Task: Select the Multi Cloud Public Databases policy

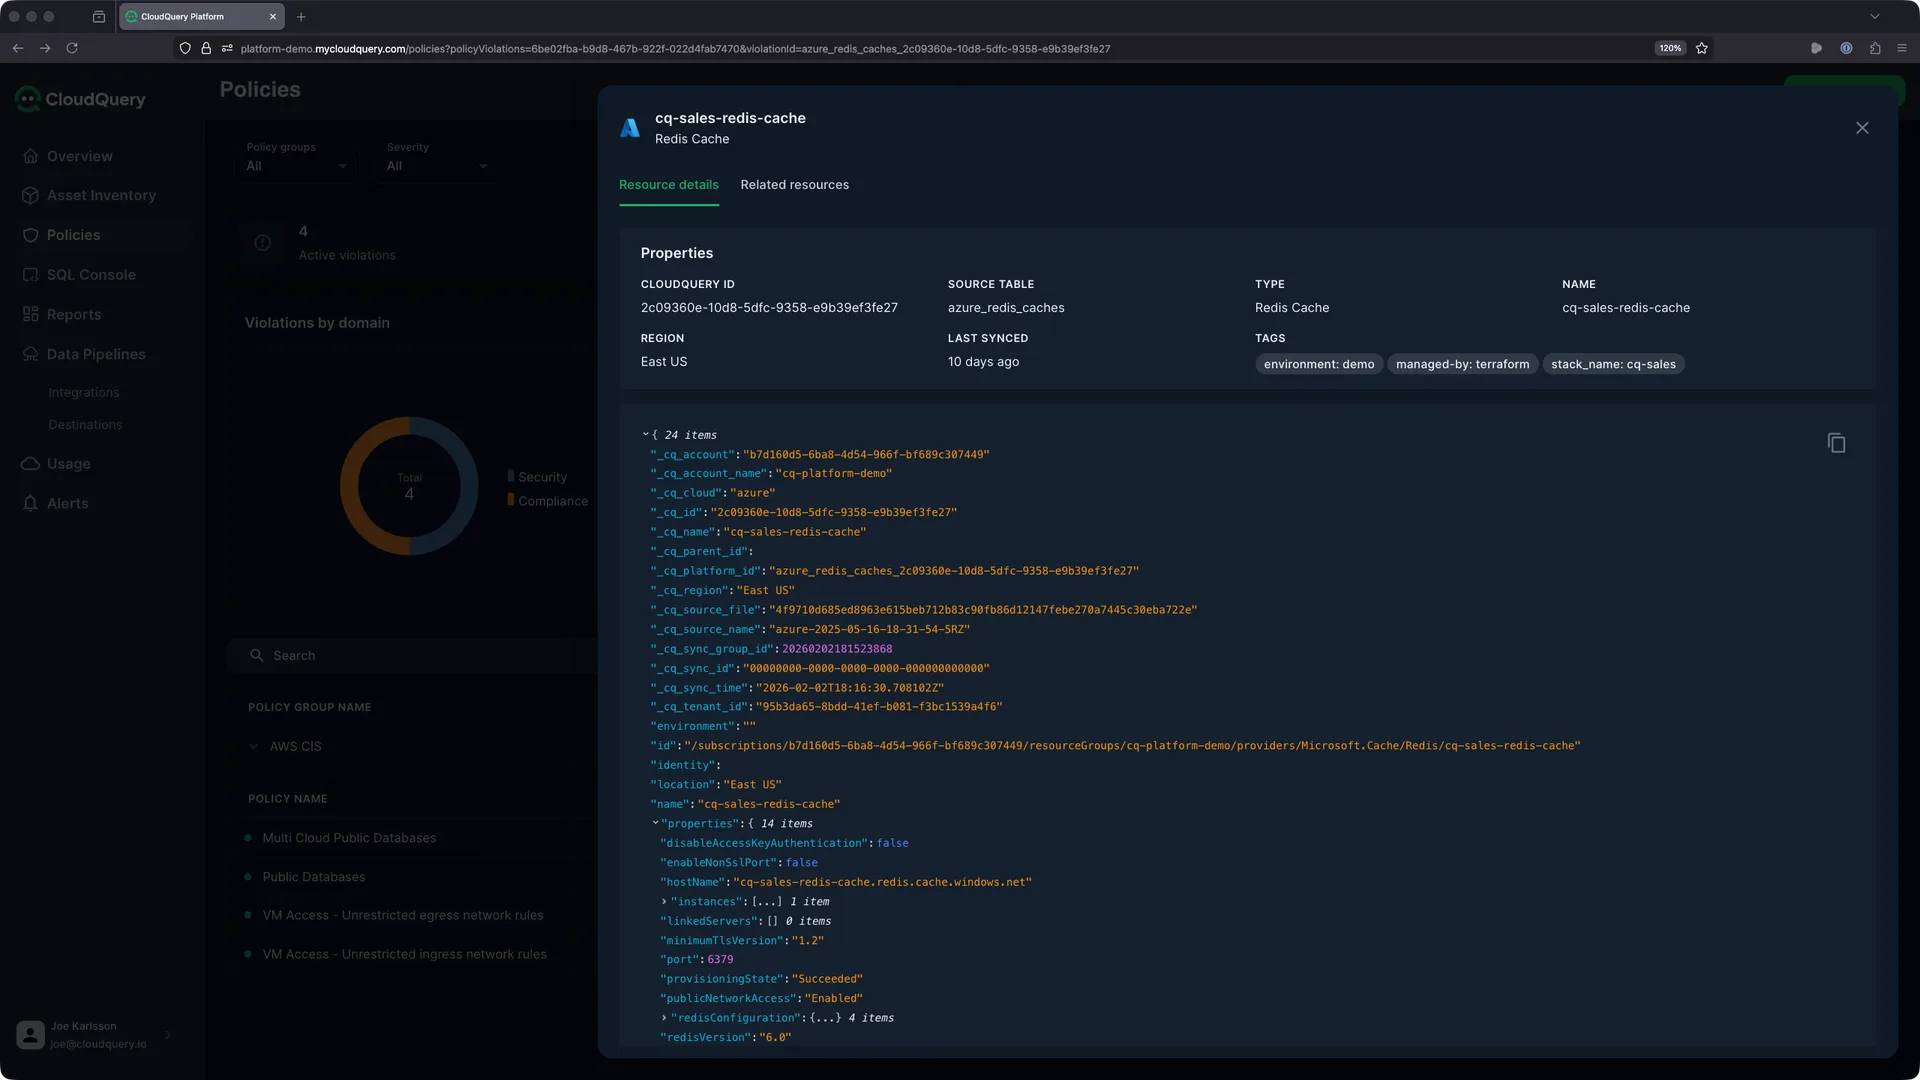Action: coord(349,838)
